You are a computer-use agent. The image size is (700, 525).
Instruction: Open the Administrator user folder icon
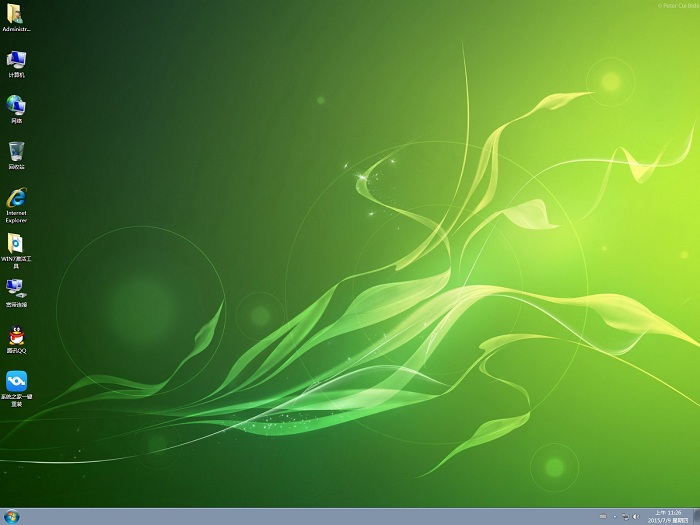16,13
